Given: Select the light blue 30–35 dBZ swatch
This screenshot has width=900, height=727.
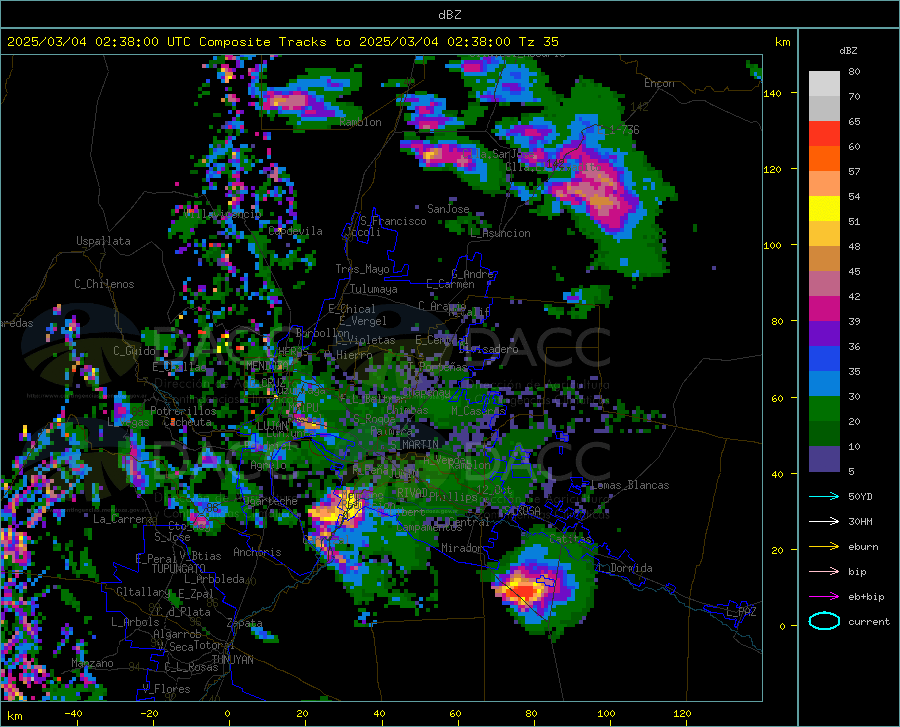Looking at the screenshot, I should (824, 384).
